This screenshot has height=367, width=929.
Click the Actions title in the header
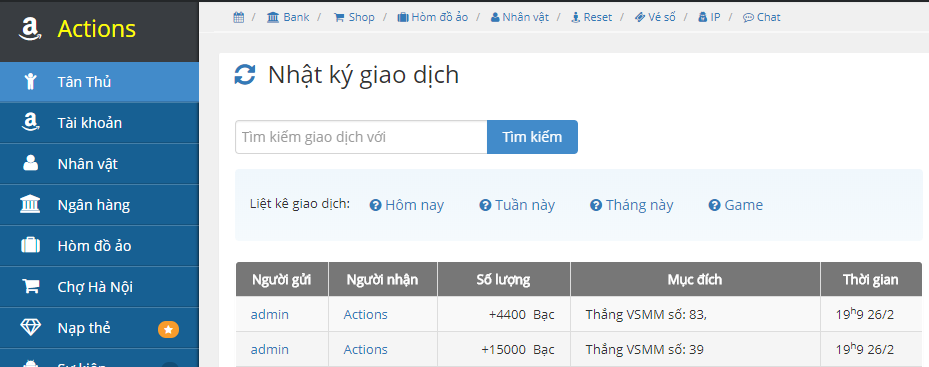coord(97,29)
